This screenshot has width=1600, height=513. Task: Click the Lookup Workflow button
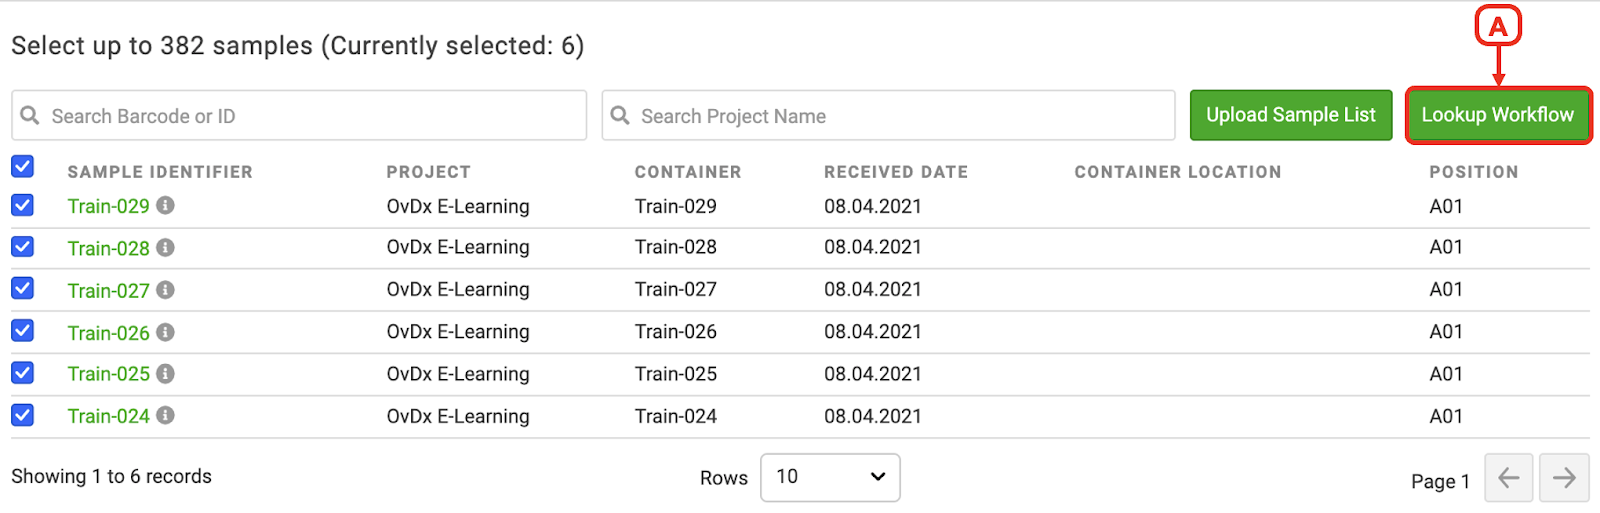pyautogui.click(x=1498, y=115)
